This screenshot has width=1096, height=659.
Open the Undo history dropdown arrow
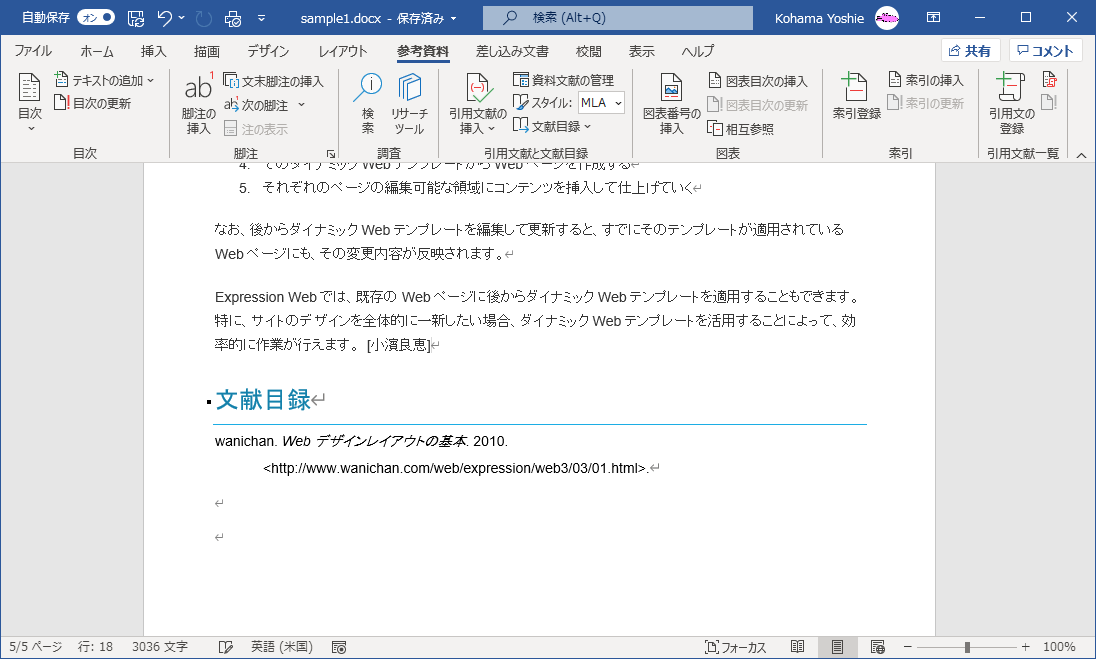(x=182, y=18)
